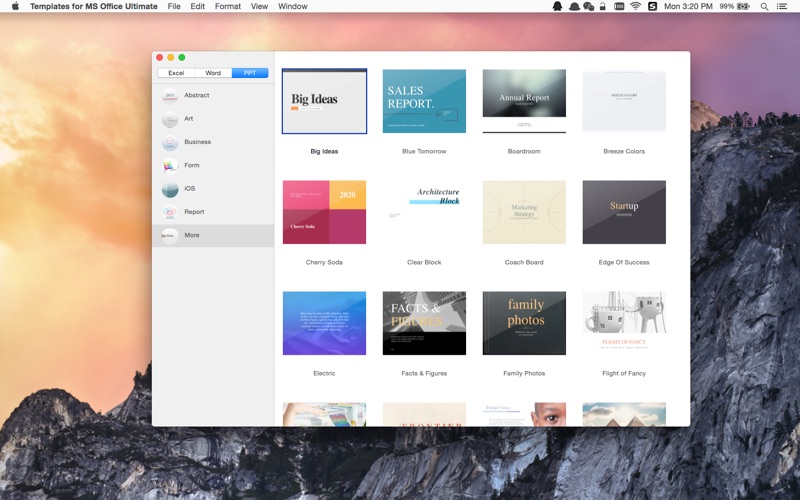Click the Sogou S menu bar icon
Screen dimensions: 800x500
[x=653, y=6]
